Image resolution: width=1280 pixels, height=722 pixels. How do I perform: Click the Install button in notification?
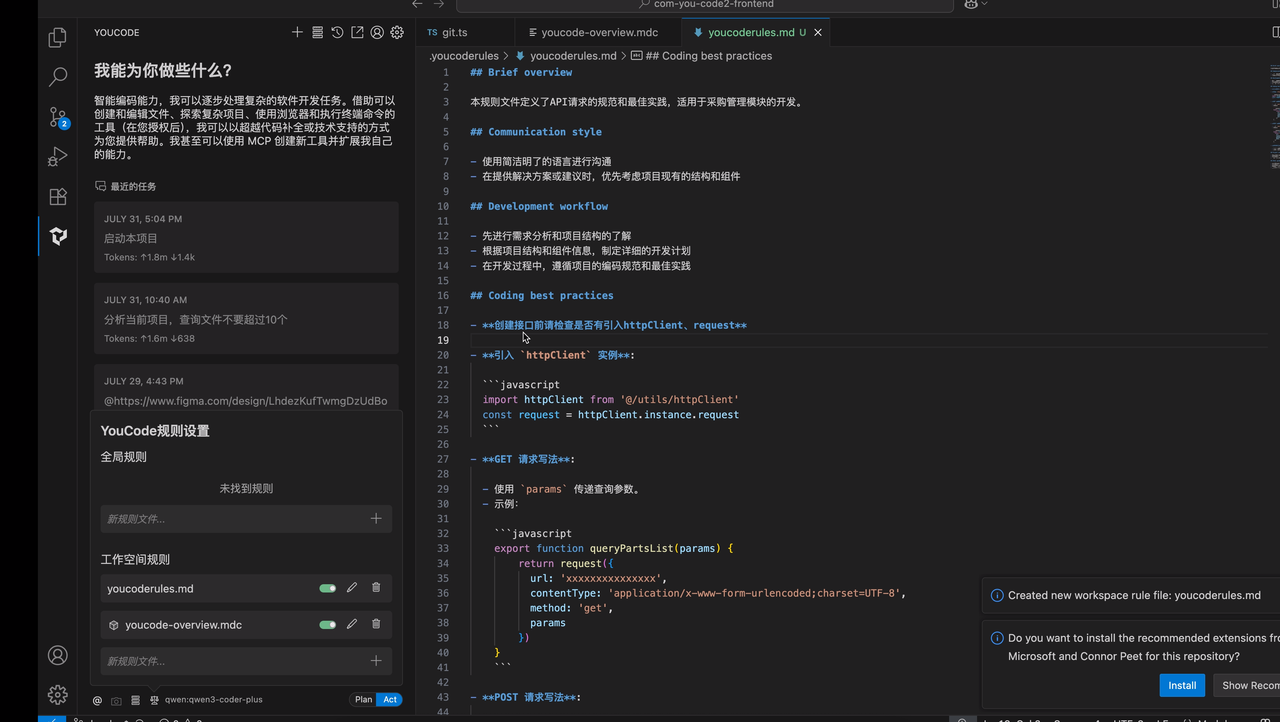[1182, 686]
